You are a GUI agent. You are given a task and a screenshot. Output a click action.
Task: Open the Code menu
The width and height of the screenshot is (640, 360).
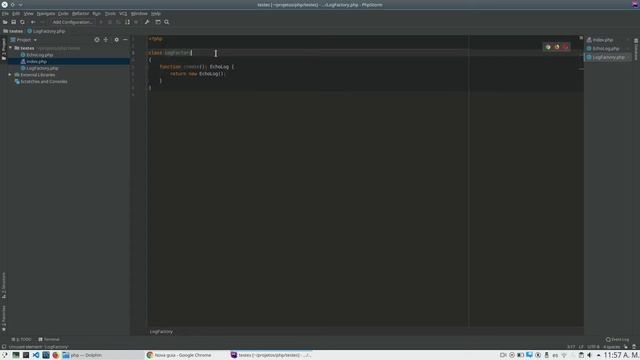point(63,13)
